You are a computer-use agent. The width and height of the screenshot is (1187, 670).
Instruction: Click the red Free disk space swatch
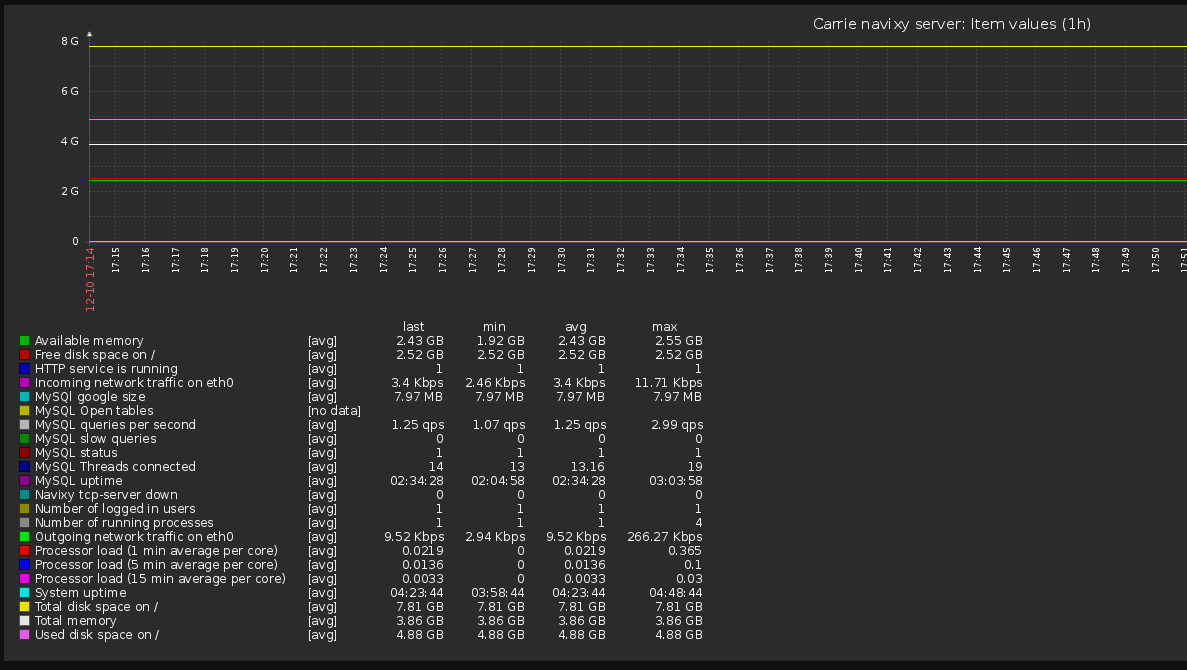pos(24,355)
